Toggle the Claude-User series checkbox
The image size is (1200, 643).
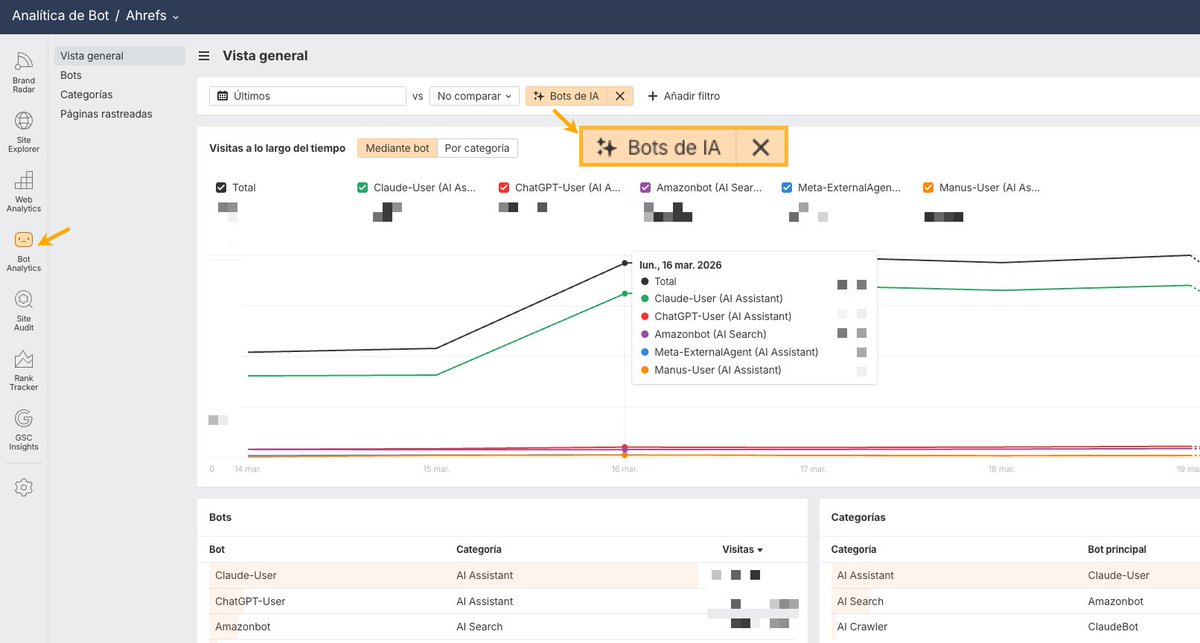click(363, 187)
